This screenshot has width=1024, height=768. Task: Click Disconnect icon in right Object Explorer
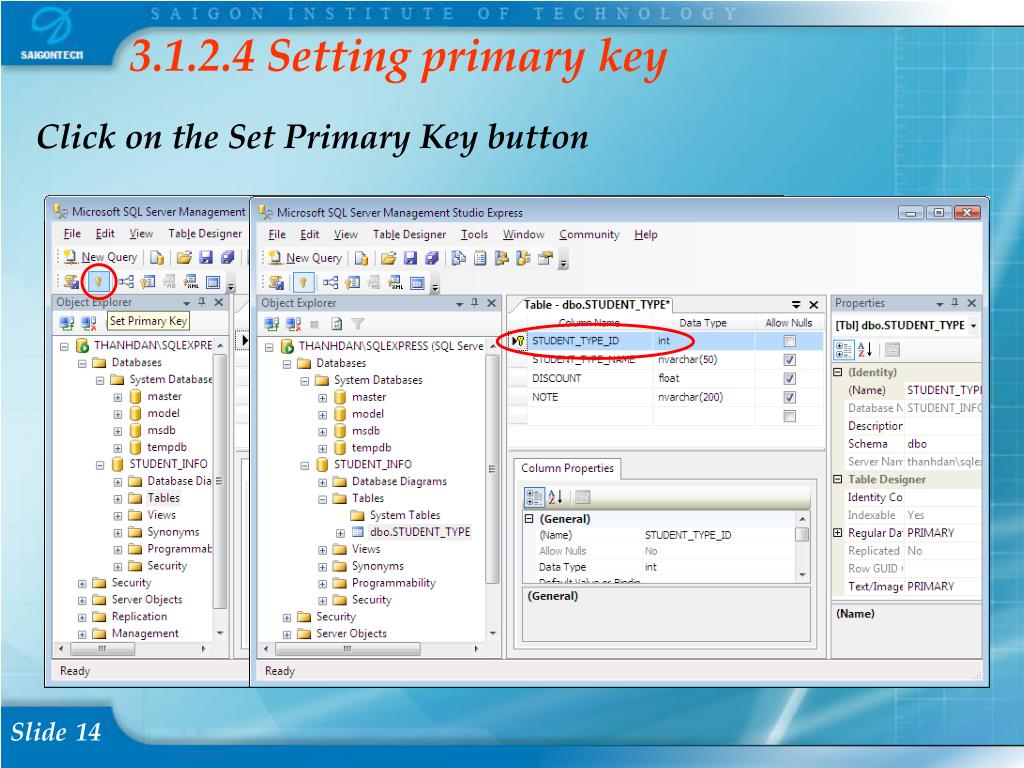click(x=293, y=324)
